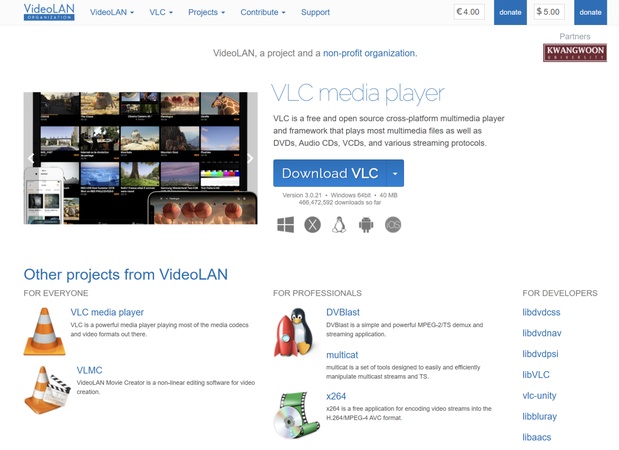Screen dimensions: 619x450
Task: Go to previous slide in screenshot carousel
Action: click(31, 159)
